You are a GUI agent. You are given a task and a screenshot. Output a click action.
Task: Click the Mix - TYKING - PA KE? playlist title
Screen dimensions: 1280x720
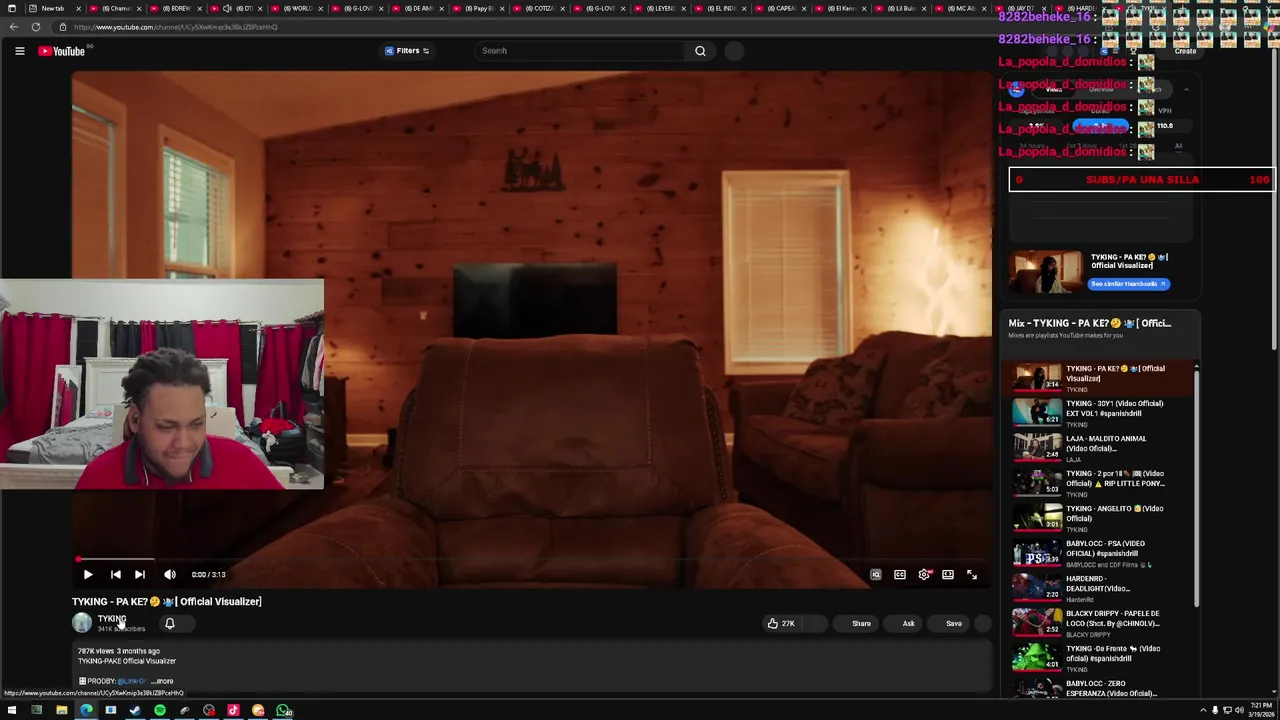[x=1089, y=323]
